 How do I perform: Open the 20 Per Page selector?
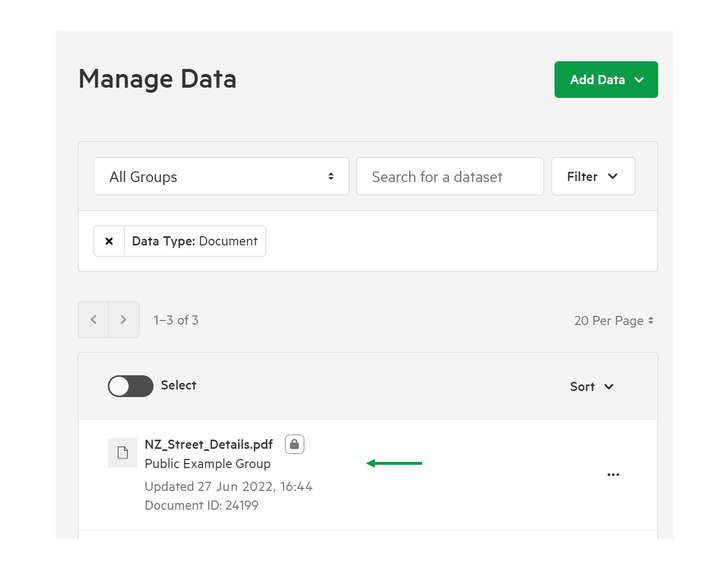pyautogui.click(x=614, y=321)
